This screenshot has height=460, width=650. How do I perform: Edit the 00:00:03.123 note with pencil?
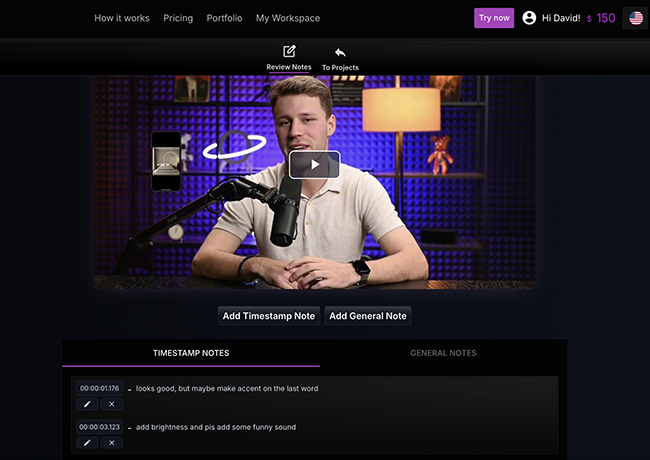point(87,442)
